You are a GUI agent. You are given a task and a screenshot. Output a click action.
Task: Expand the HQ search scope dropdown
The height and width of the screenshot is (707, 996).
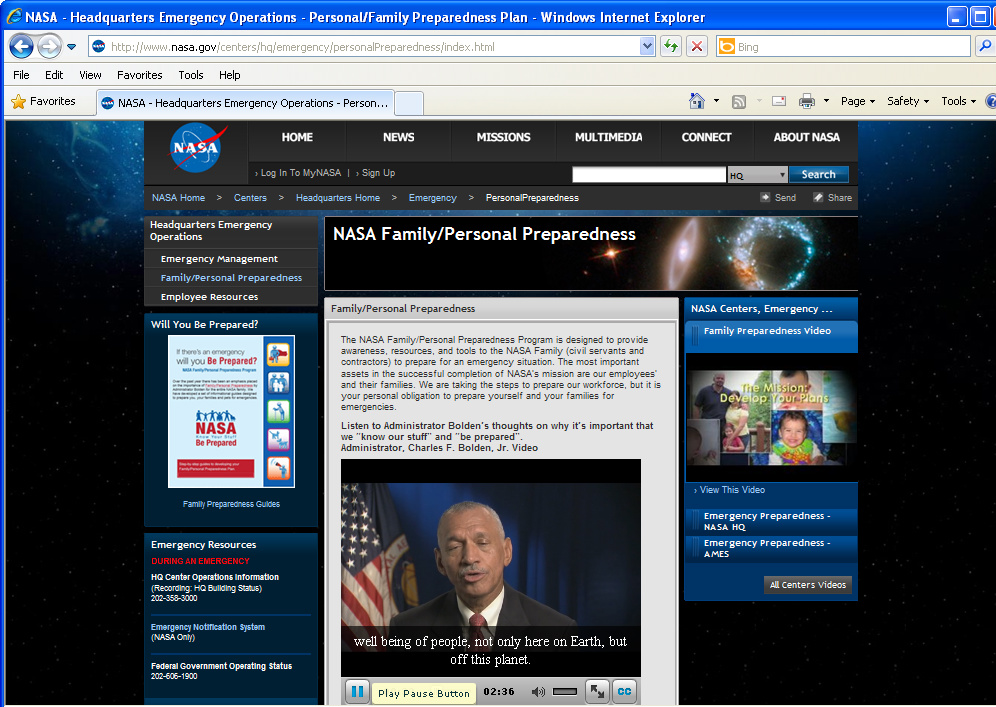pyautogui.click(x=757, y=175)
